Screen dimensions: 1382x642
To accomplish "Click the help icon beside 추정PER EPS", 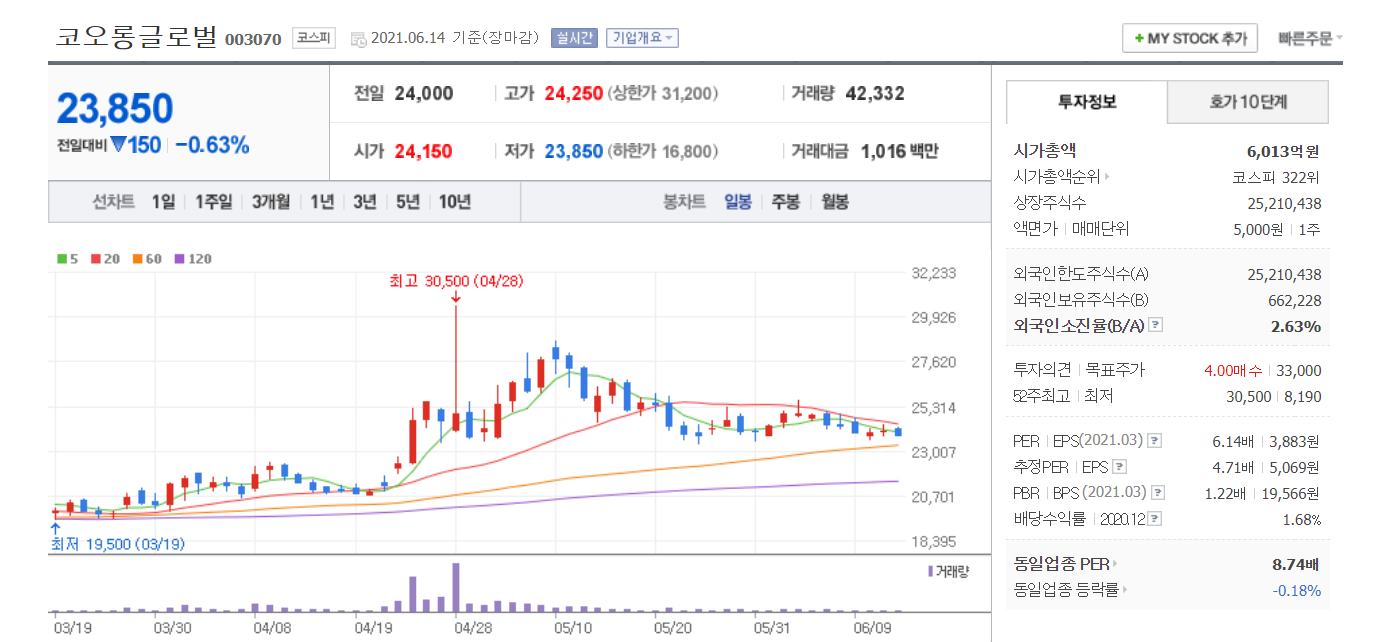I will pos(1119,467).
